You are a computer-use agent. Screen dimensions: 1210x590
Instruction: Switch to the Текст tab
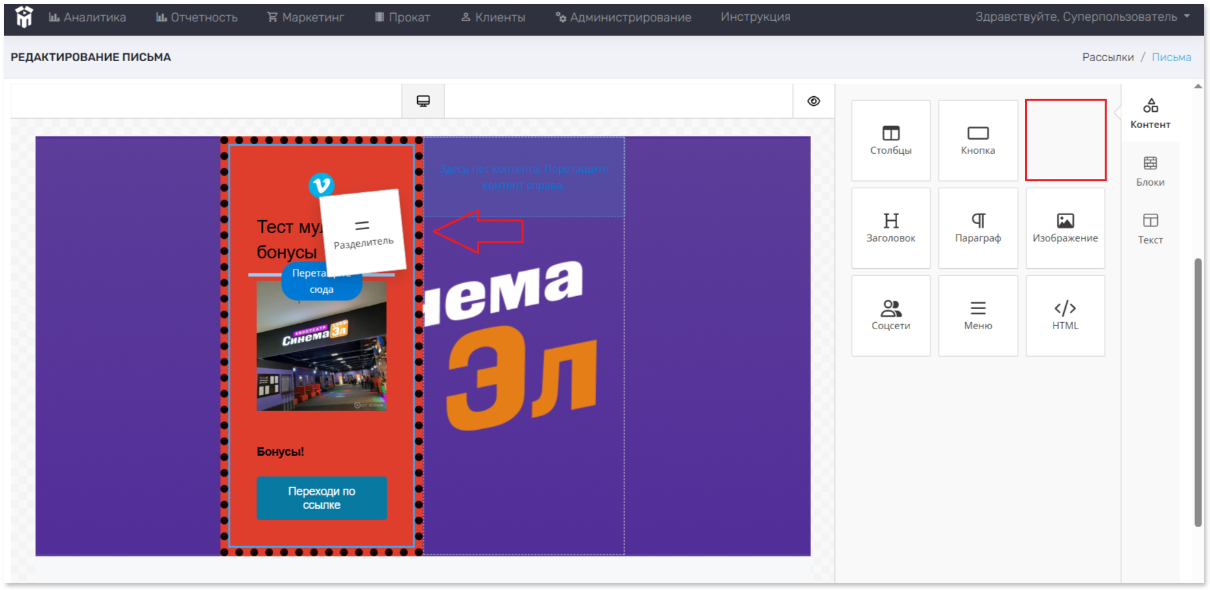[x=1150, y=229]
